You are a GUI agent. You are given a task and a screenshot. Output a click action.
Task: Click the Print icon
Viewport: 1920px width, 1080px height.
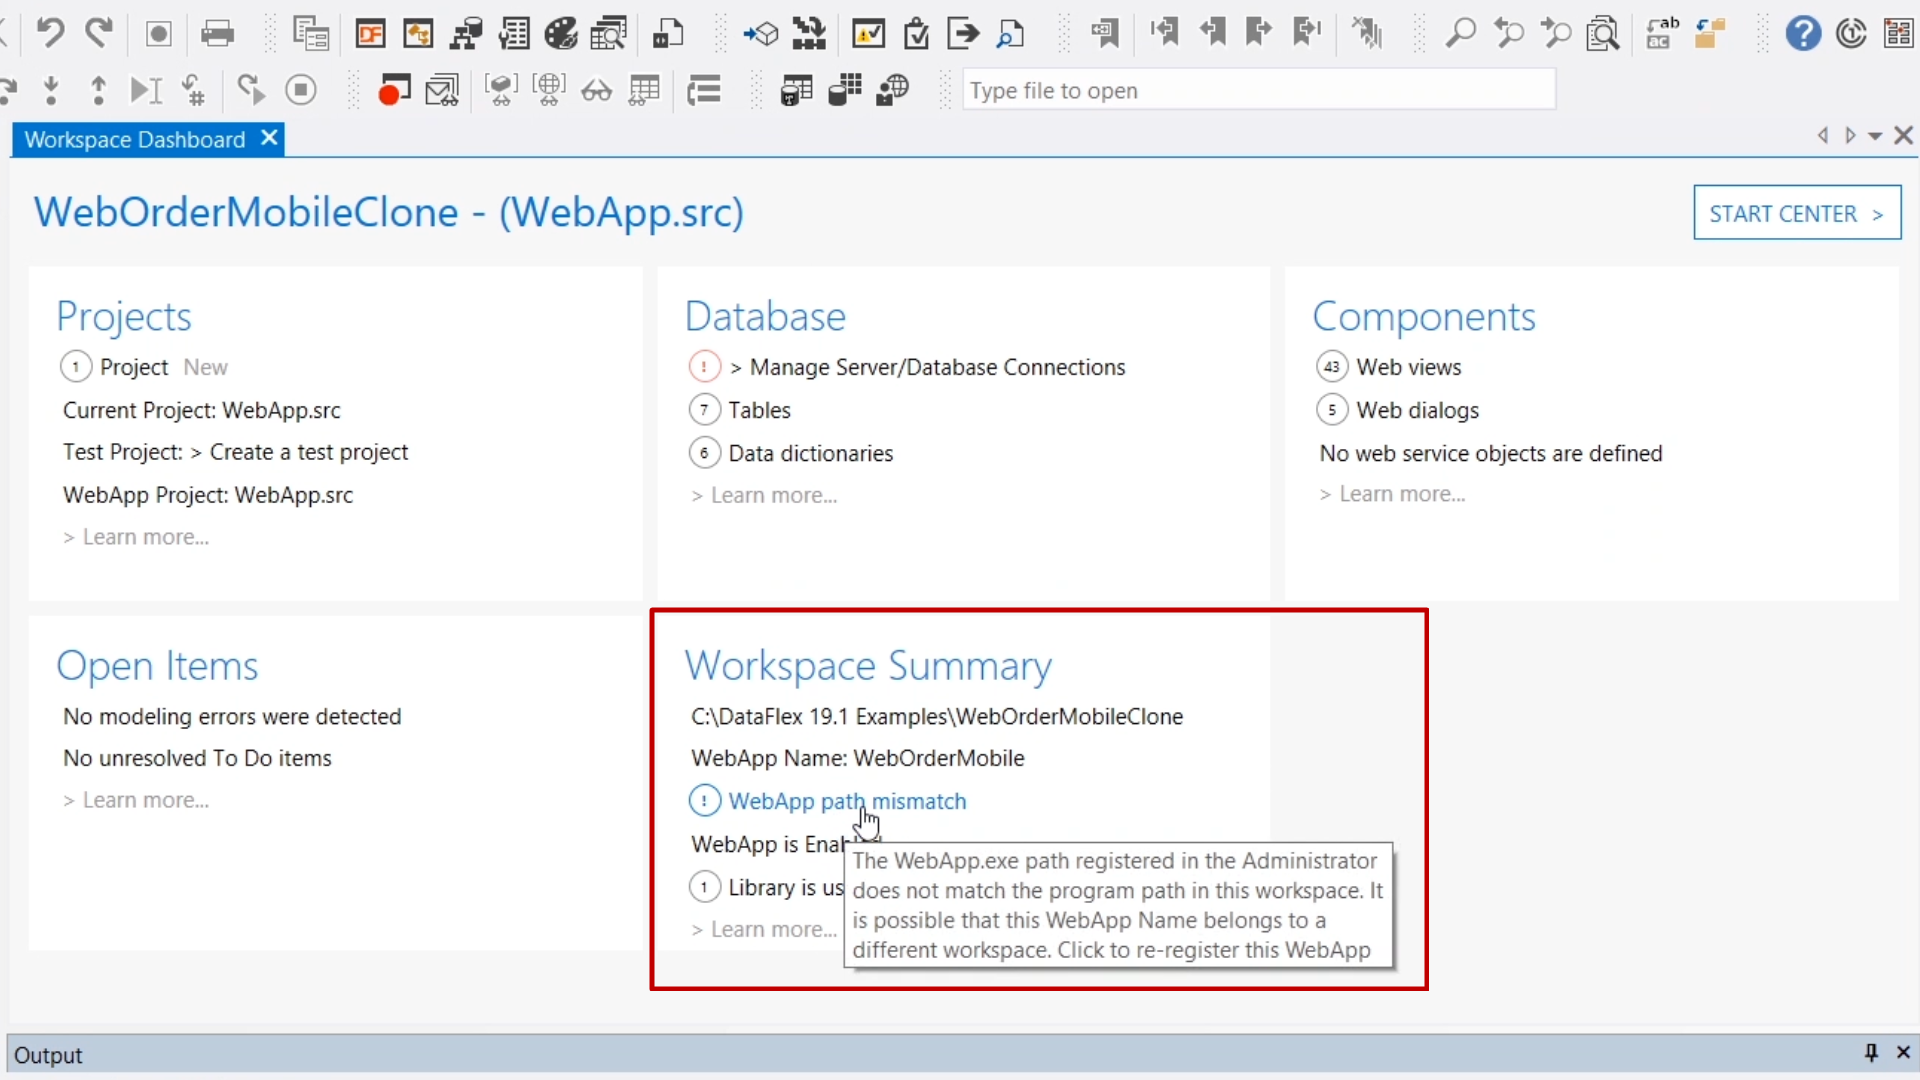click(217, 34)
